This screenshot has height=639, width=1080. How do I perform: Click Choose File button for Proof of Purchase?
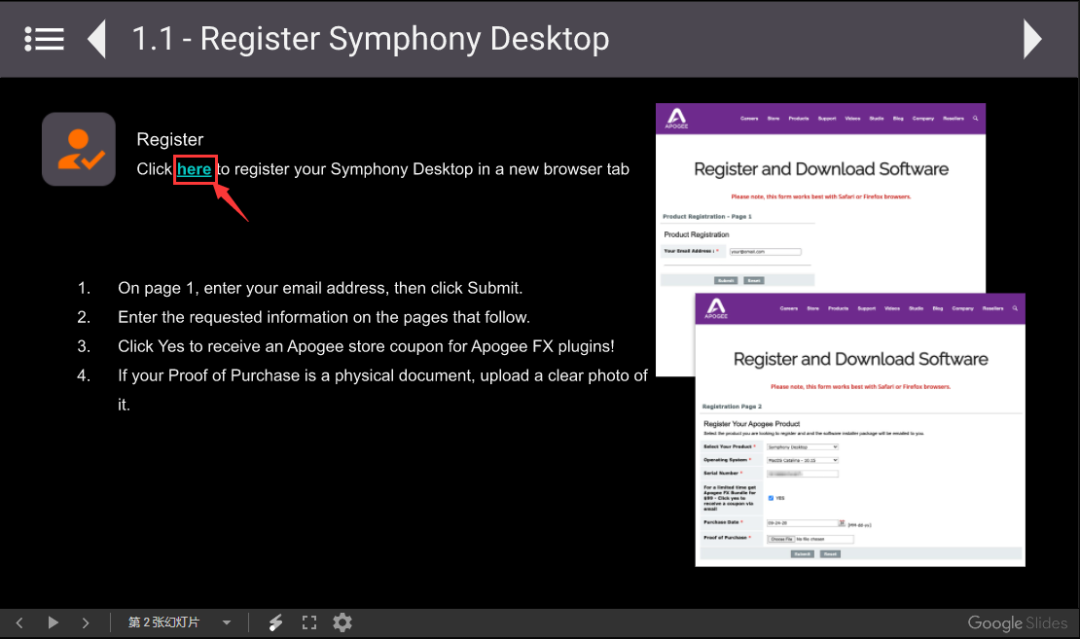781,539
